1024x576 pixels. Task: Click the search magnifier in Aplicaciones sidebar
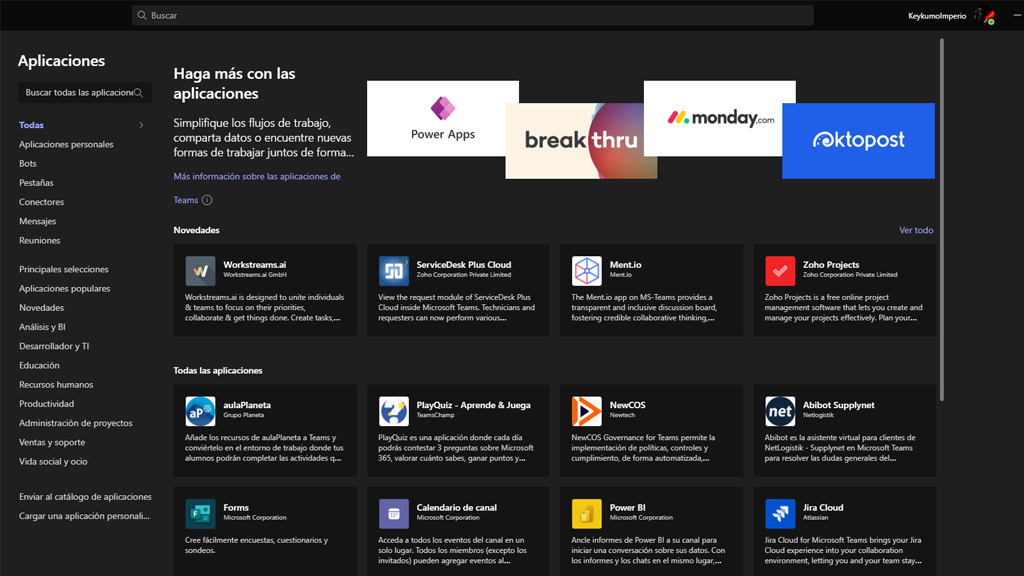tap(138, 93)
